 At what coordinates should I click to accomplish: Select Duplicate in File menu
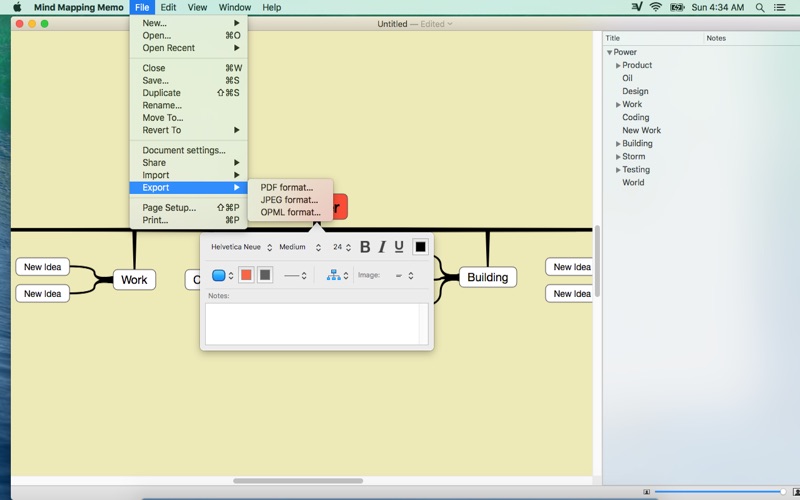pyautogui.click(x=188, y=93)
